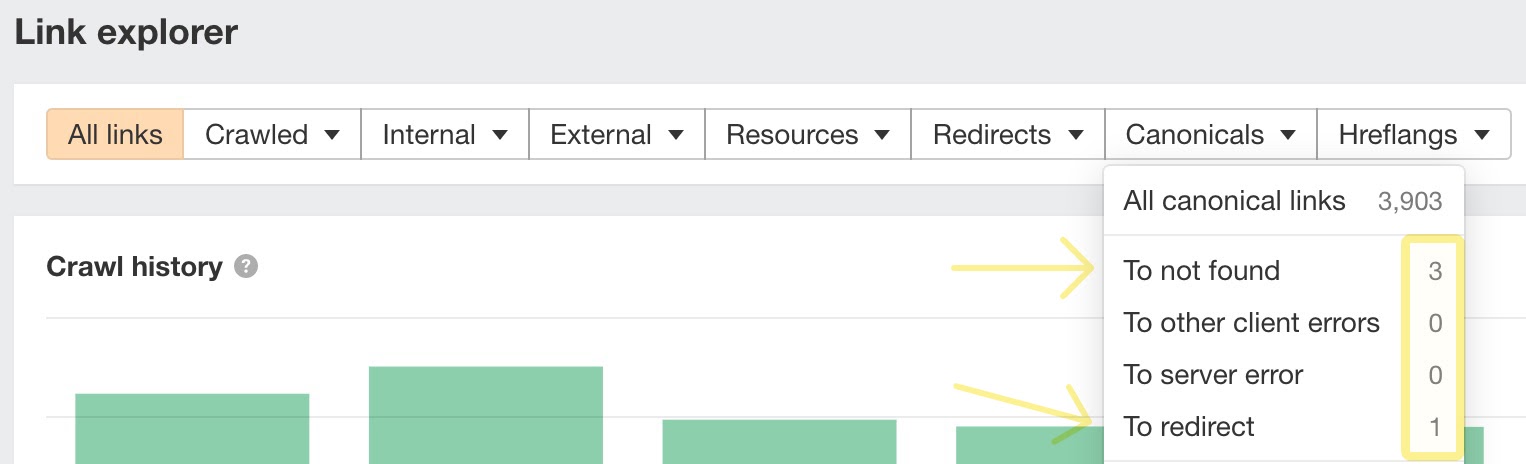Open the Hreflangs dropdown
Viewport: 1526px width, 464px height.
pos(1414,135)
